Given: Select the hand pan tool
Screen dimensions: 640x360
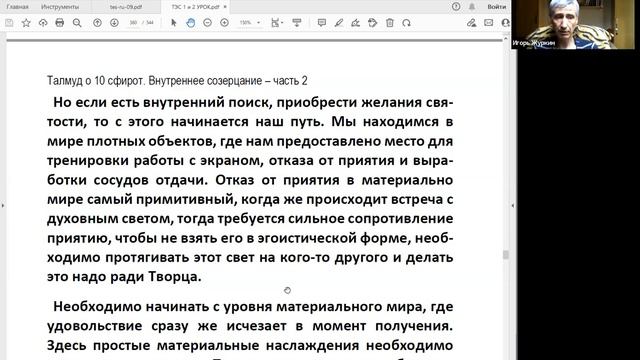Looking at the screenshot, I should (x=191, y=23).
